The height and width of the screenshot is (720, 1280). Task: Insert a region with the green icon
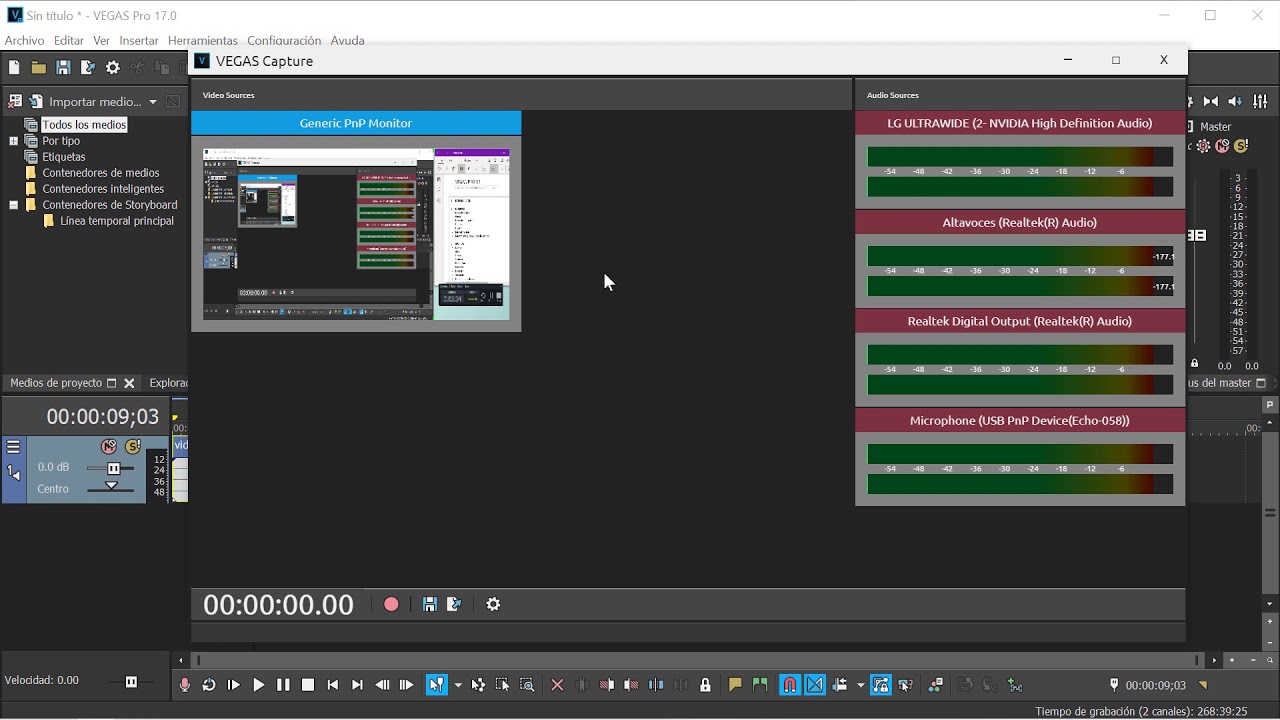pos(760,685)
